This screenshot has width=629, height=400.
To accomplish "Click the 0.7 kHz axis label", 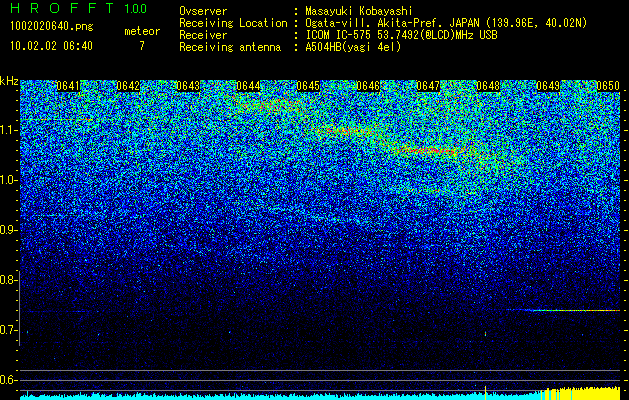I will pos(9,330).
